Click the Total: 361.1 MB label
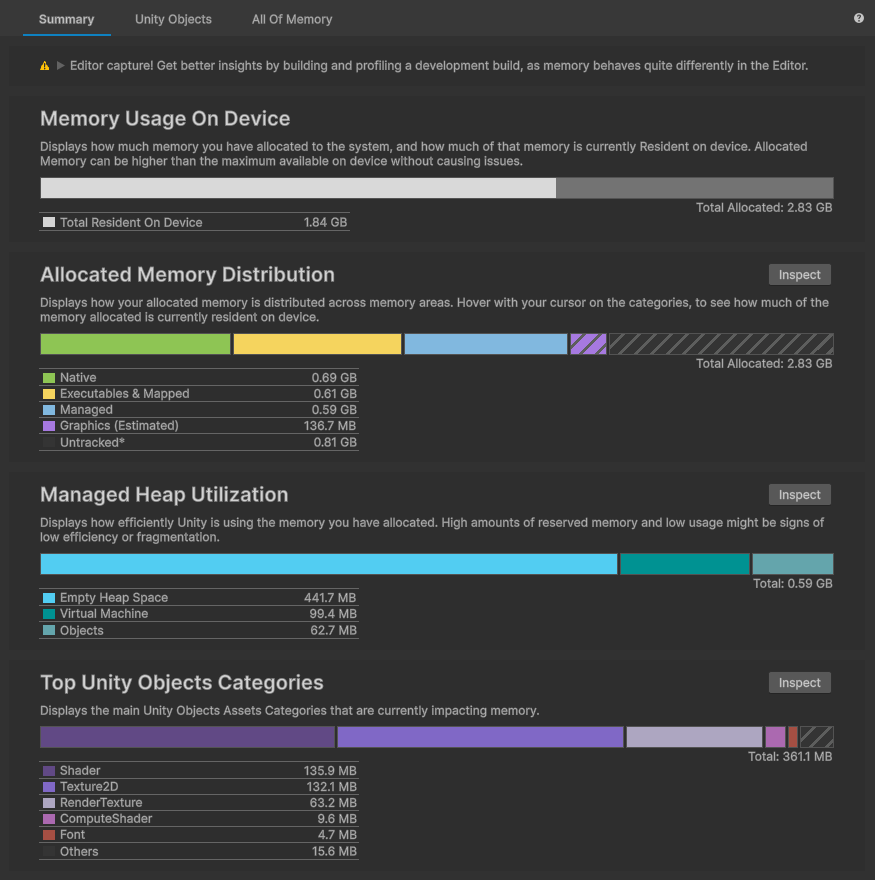 (790, 757)
